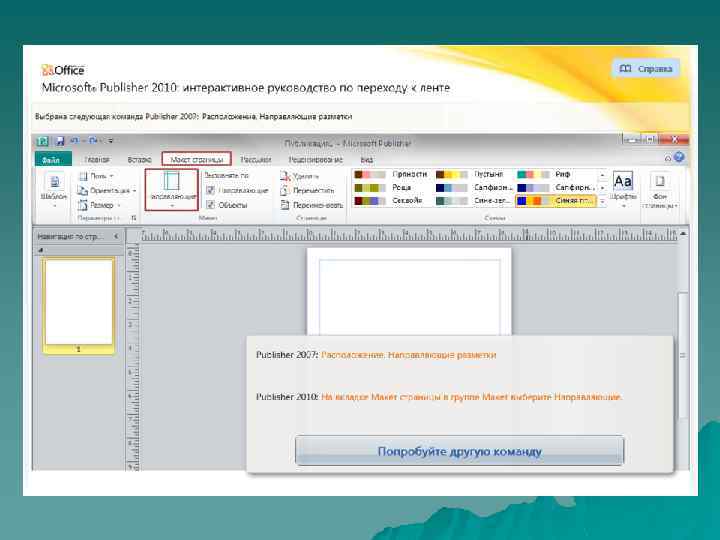Click the Save icon in quick access toolbar
This screenshot has width=720, height=540.
(x=59, y=141)
